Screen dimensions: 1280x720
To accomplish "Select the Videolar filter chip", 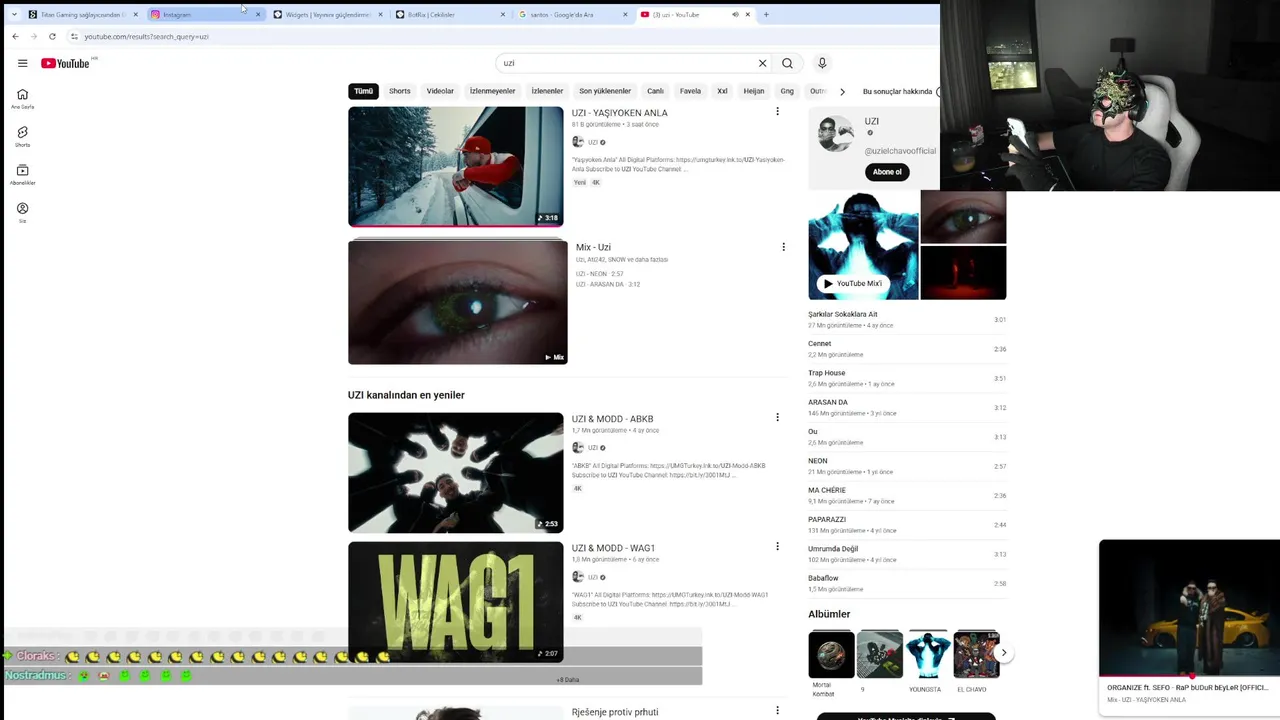I will pos(440,91).
